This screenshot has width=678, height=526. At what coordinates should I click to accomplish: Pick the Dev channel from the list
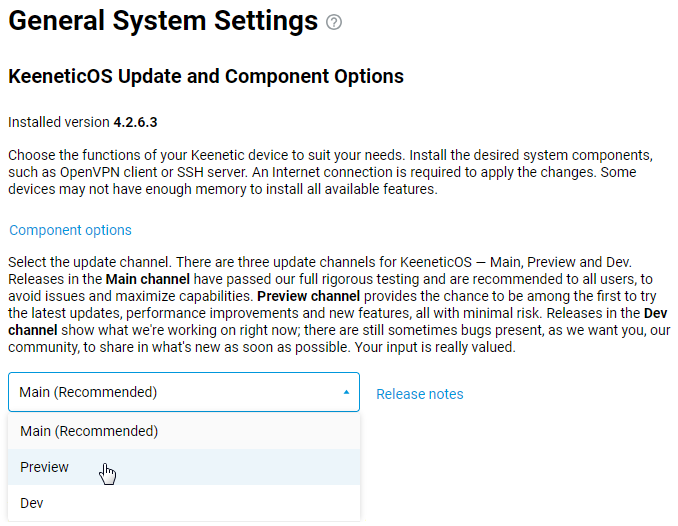click(32, 503)
